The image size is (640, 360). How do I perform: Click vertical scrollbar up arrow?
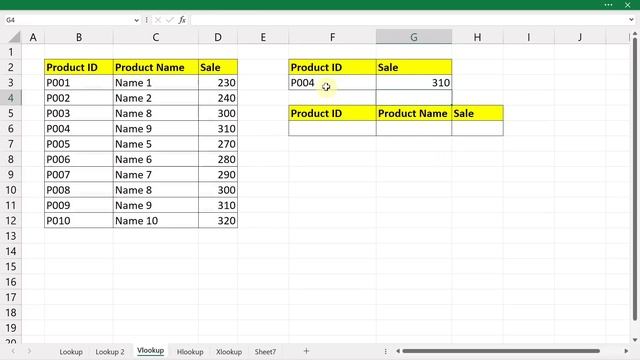click(x=635, y=34)
